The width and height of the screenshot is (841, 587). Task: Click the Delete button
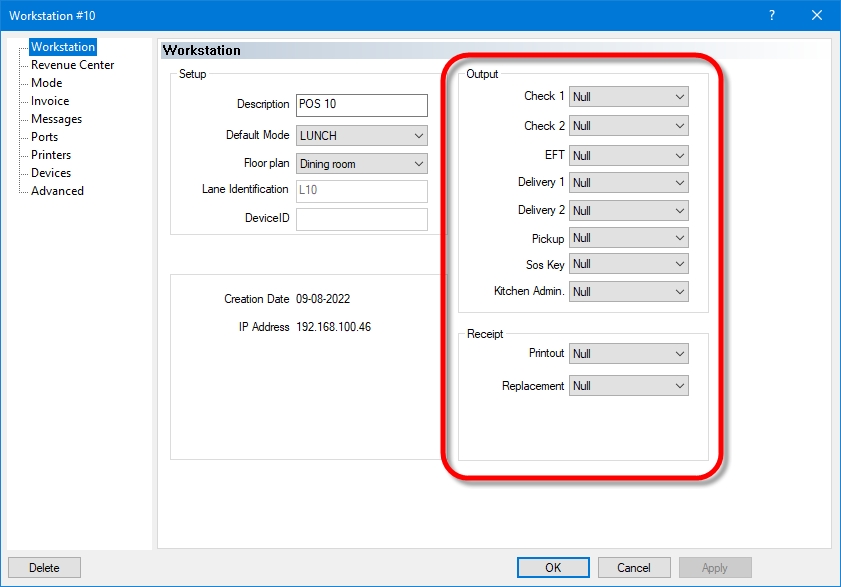point(44,568)
